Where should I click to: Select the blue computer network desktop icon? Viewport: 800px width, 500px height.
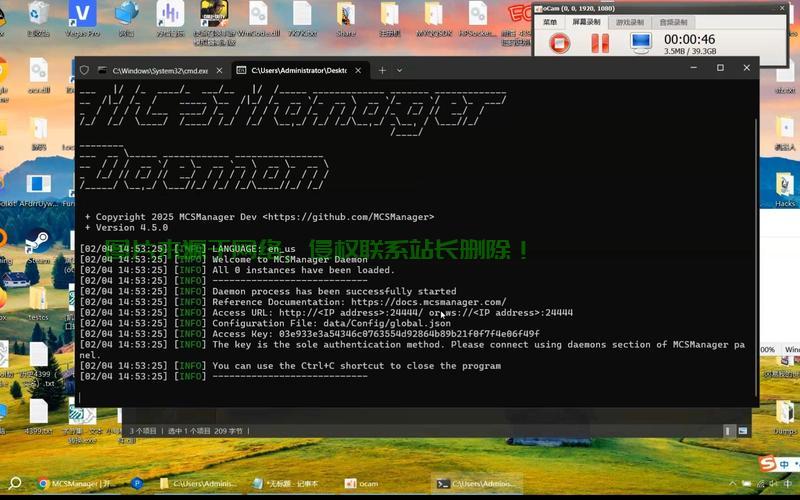coord(126,19)
